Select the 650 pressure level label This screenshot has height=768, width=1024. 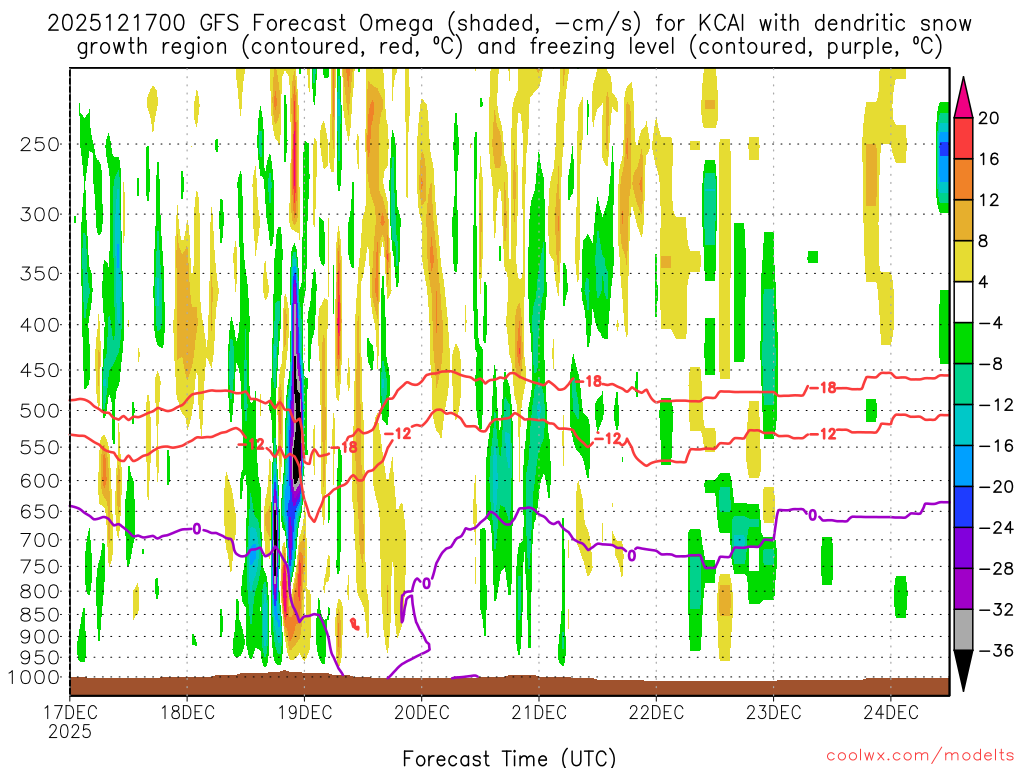point(40,511)
